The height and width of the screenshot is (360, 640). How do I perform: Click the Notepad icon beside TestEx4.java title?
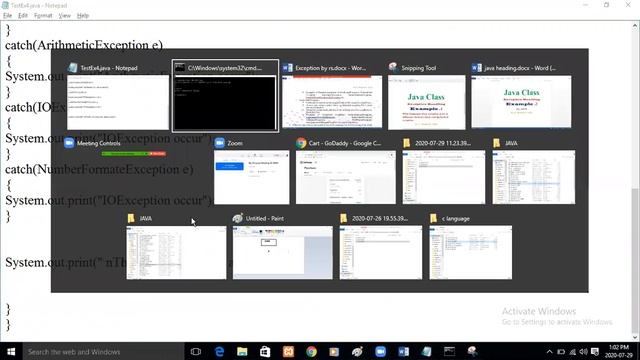click(x=73, y=68)
